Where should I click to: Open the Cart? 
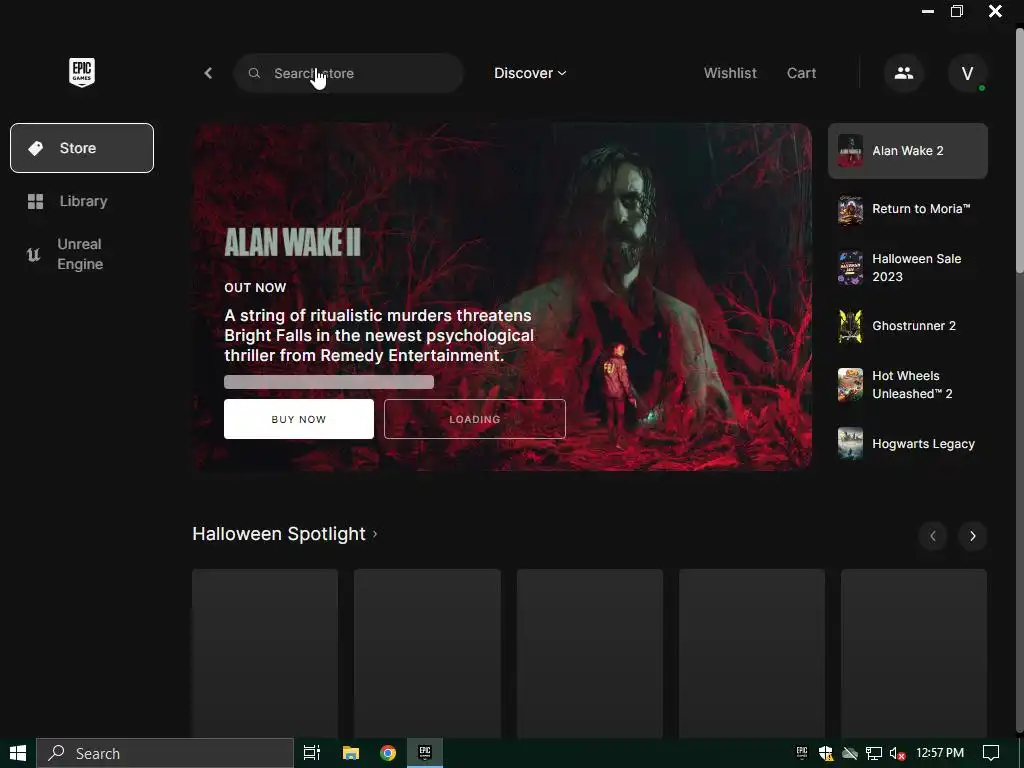pos(801,73)
